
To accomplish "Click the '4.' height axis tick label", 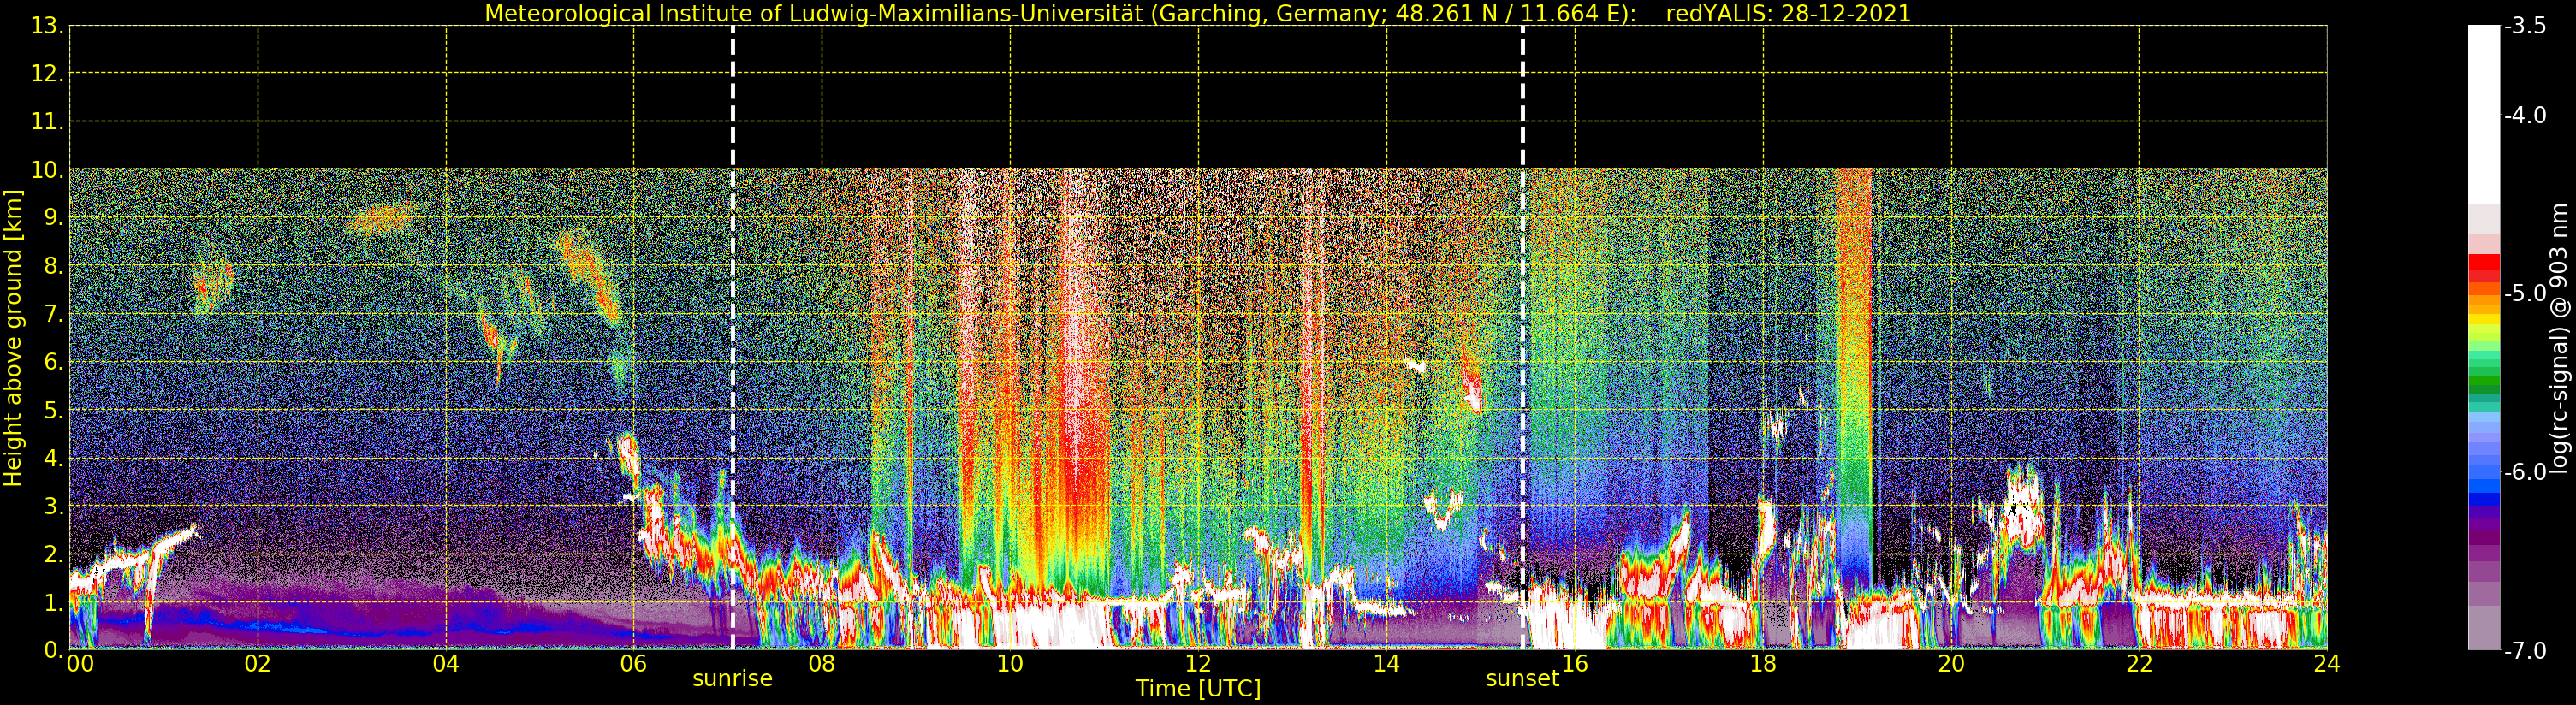I will point(54,458).
